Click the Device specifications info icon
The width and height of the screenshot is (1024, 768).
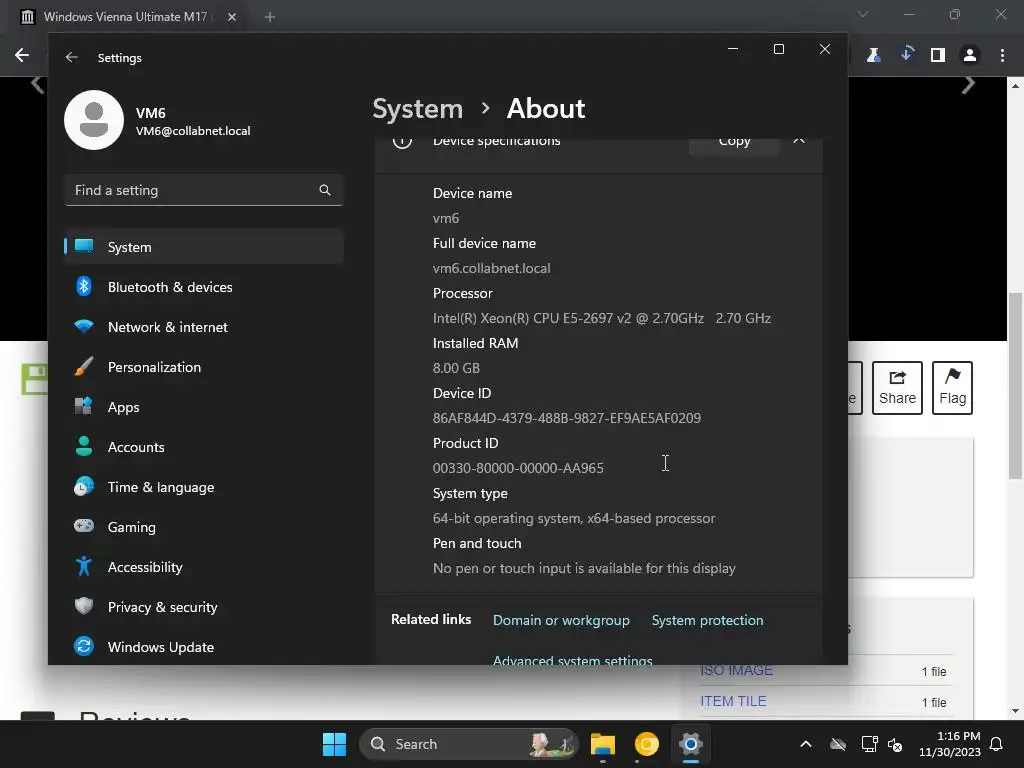click(402, 142)
